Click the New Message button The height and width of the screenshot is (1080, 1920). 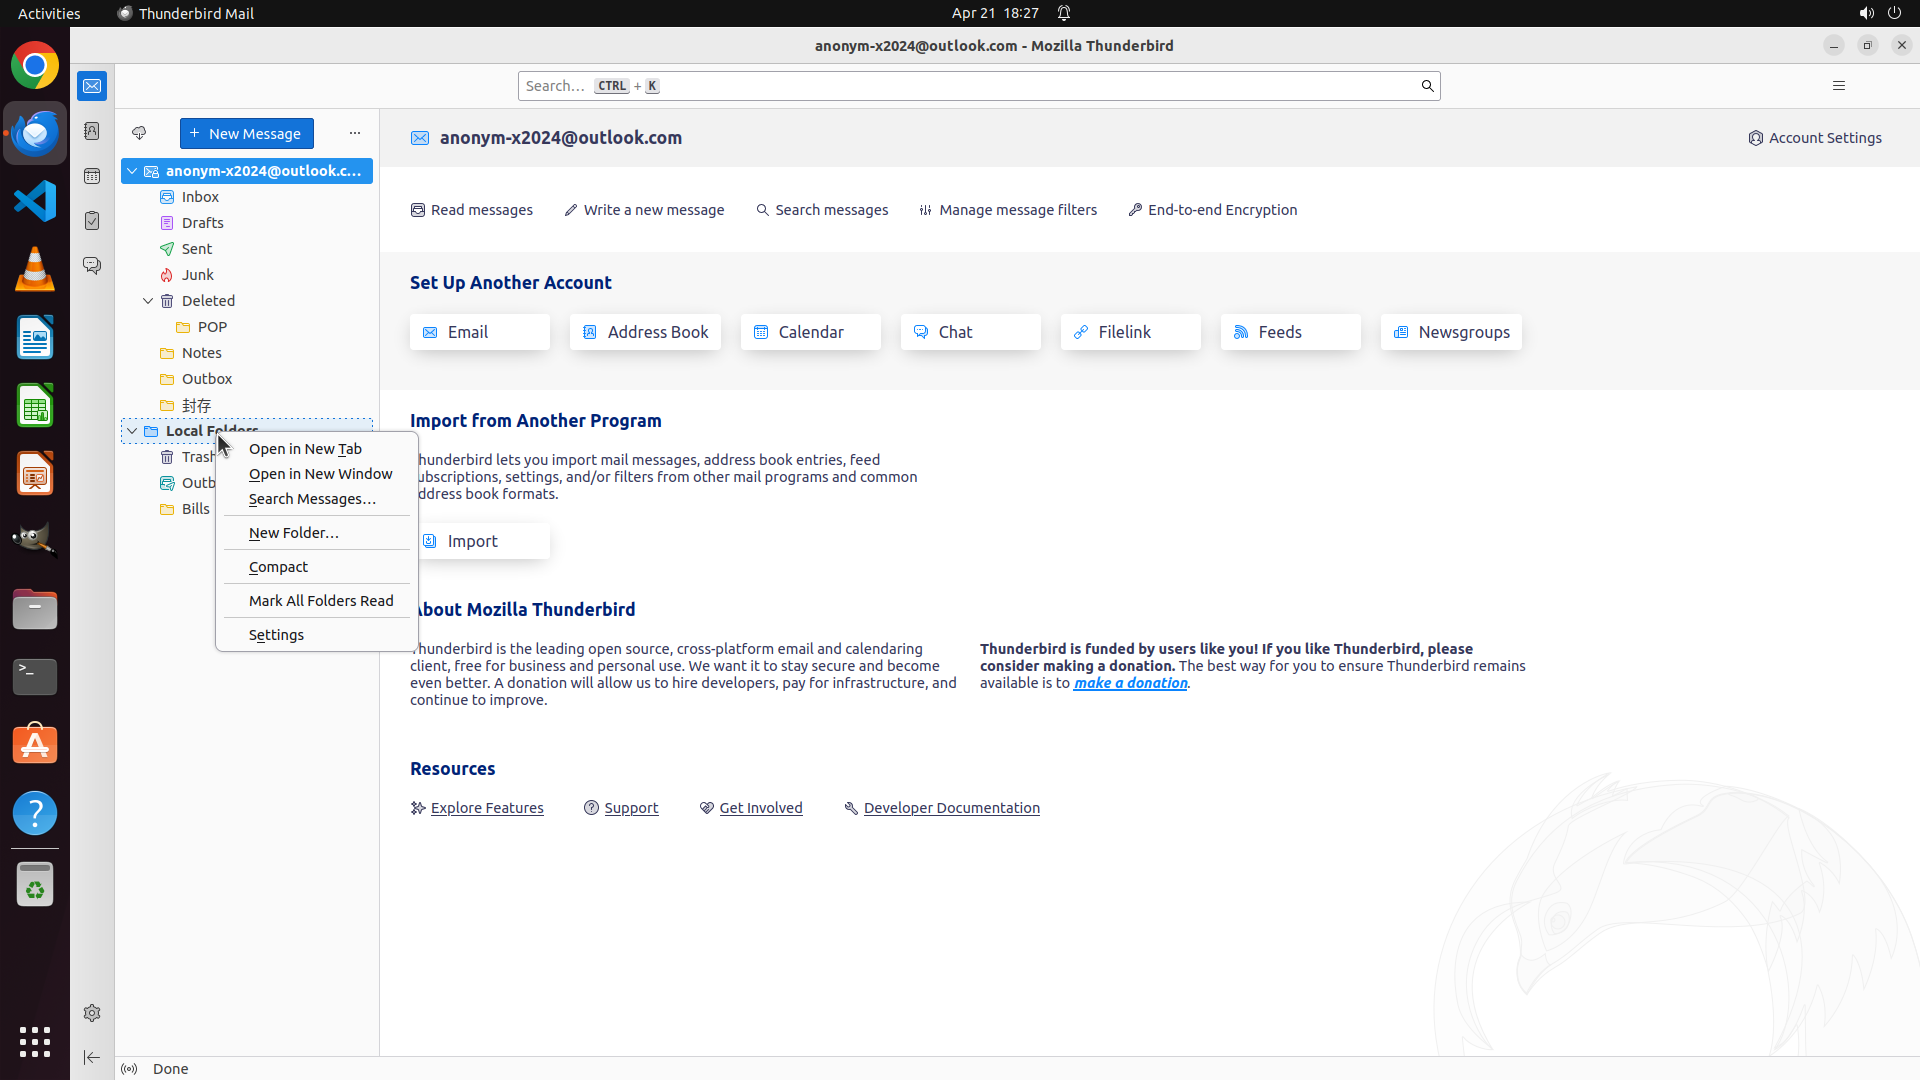(x=247, y=133)
